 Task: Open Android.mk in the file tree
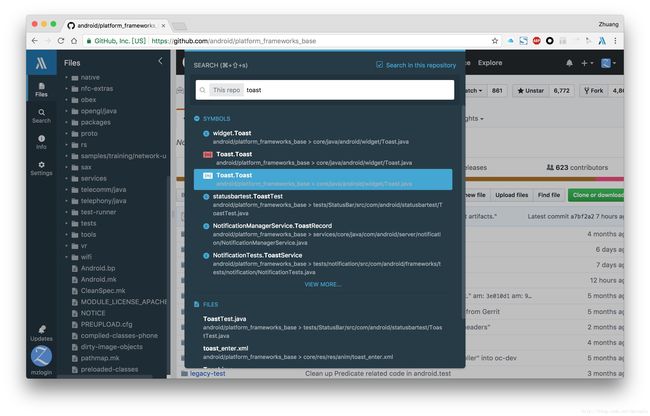98,279
